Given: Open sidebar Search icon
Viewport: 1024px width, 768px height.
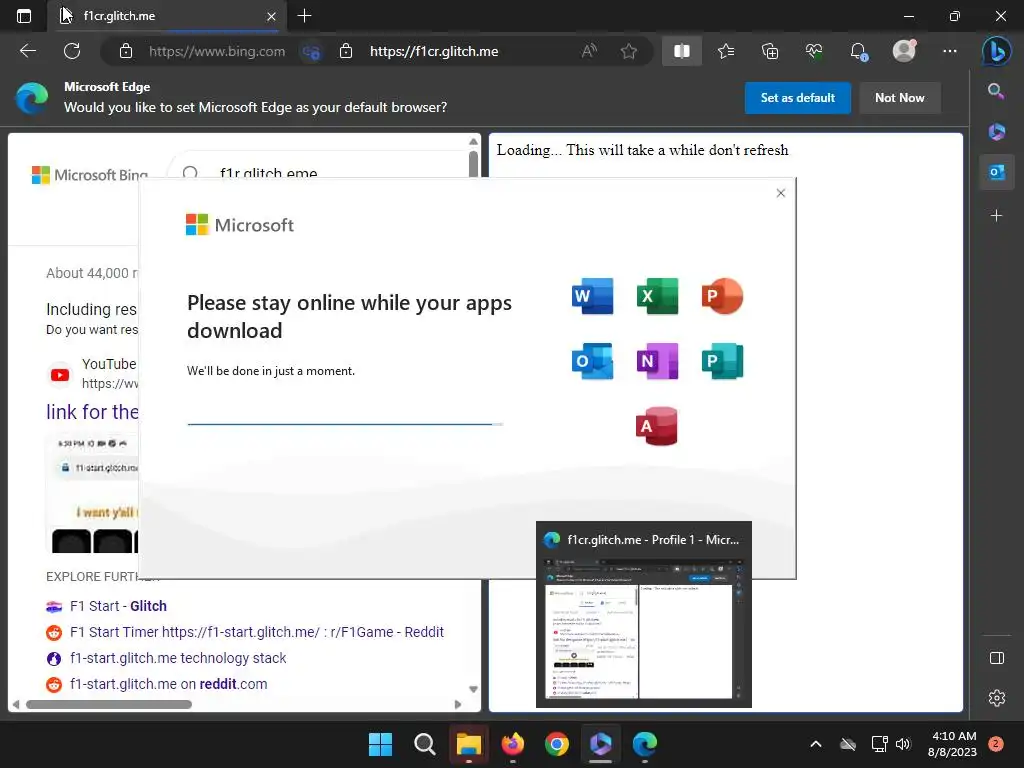Looking at the screenshot, I should click(996, 91).
